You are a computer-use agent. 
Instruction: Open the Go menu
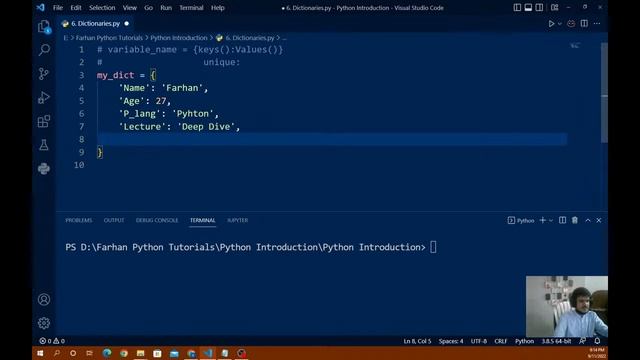coord(149,8)
